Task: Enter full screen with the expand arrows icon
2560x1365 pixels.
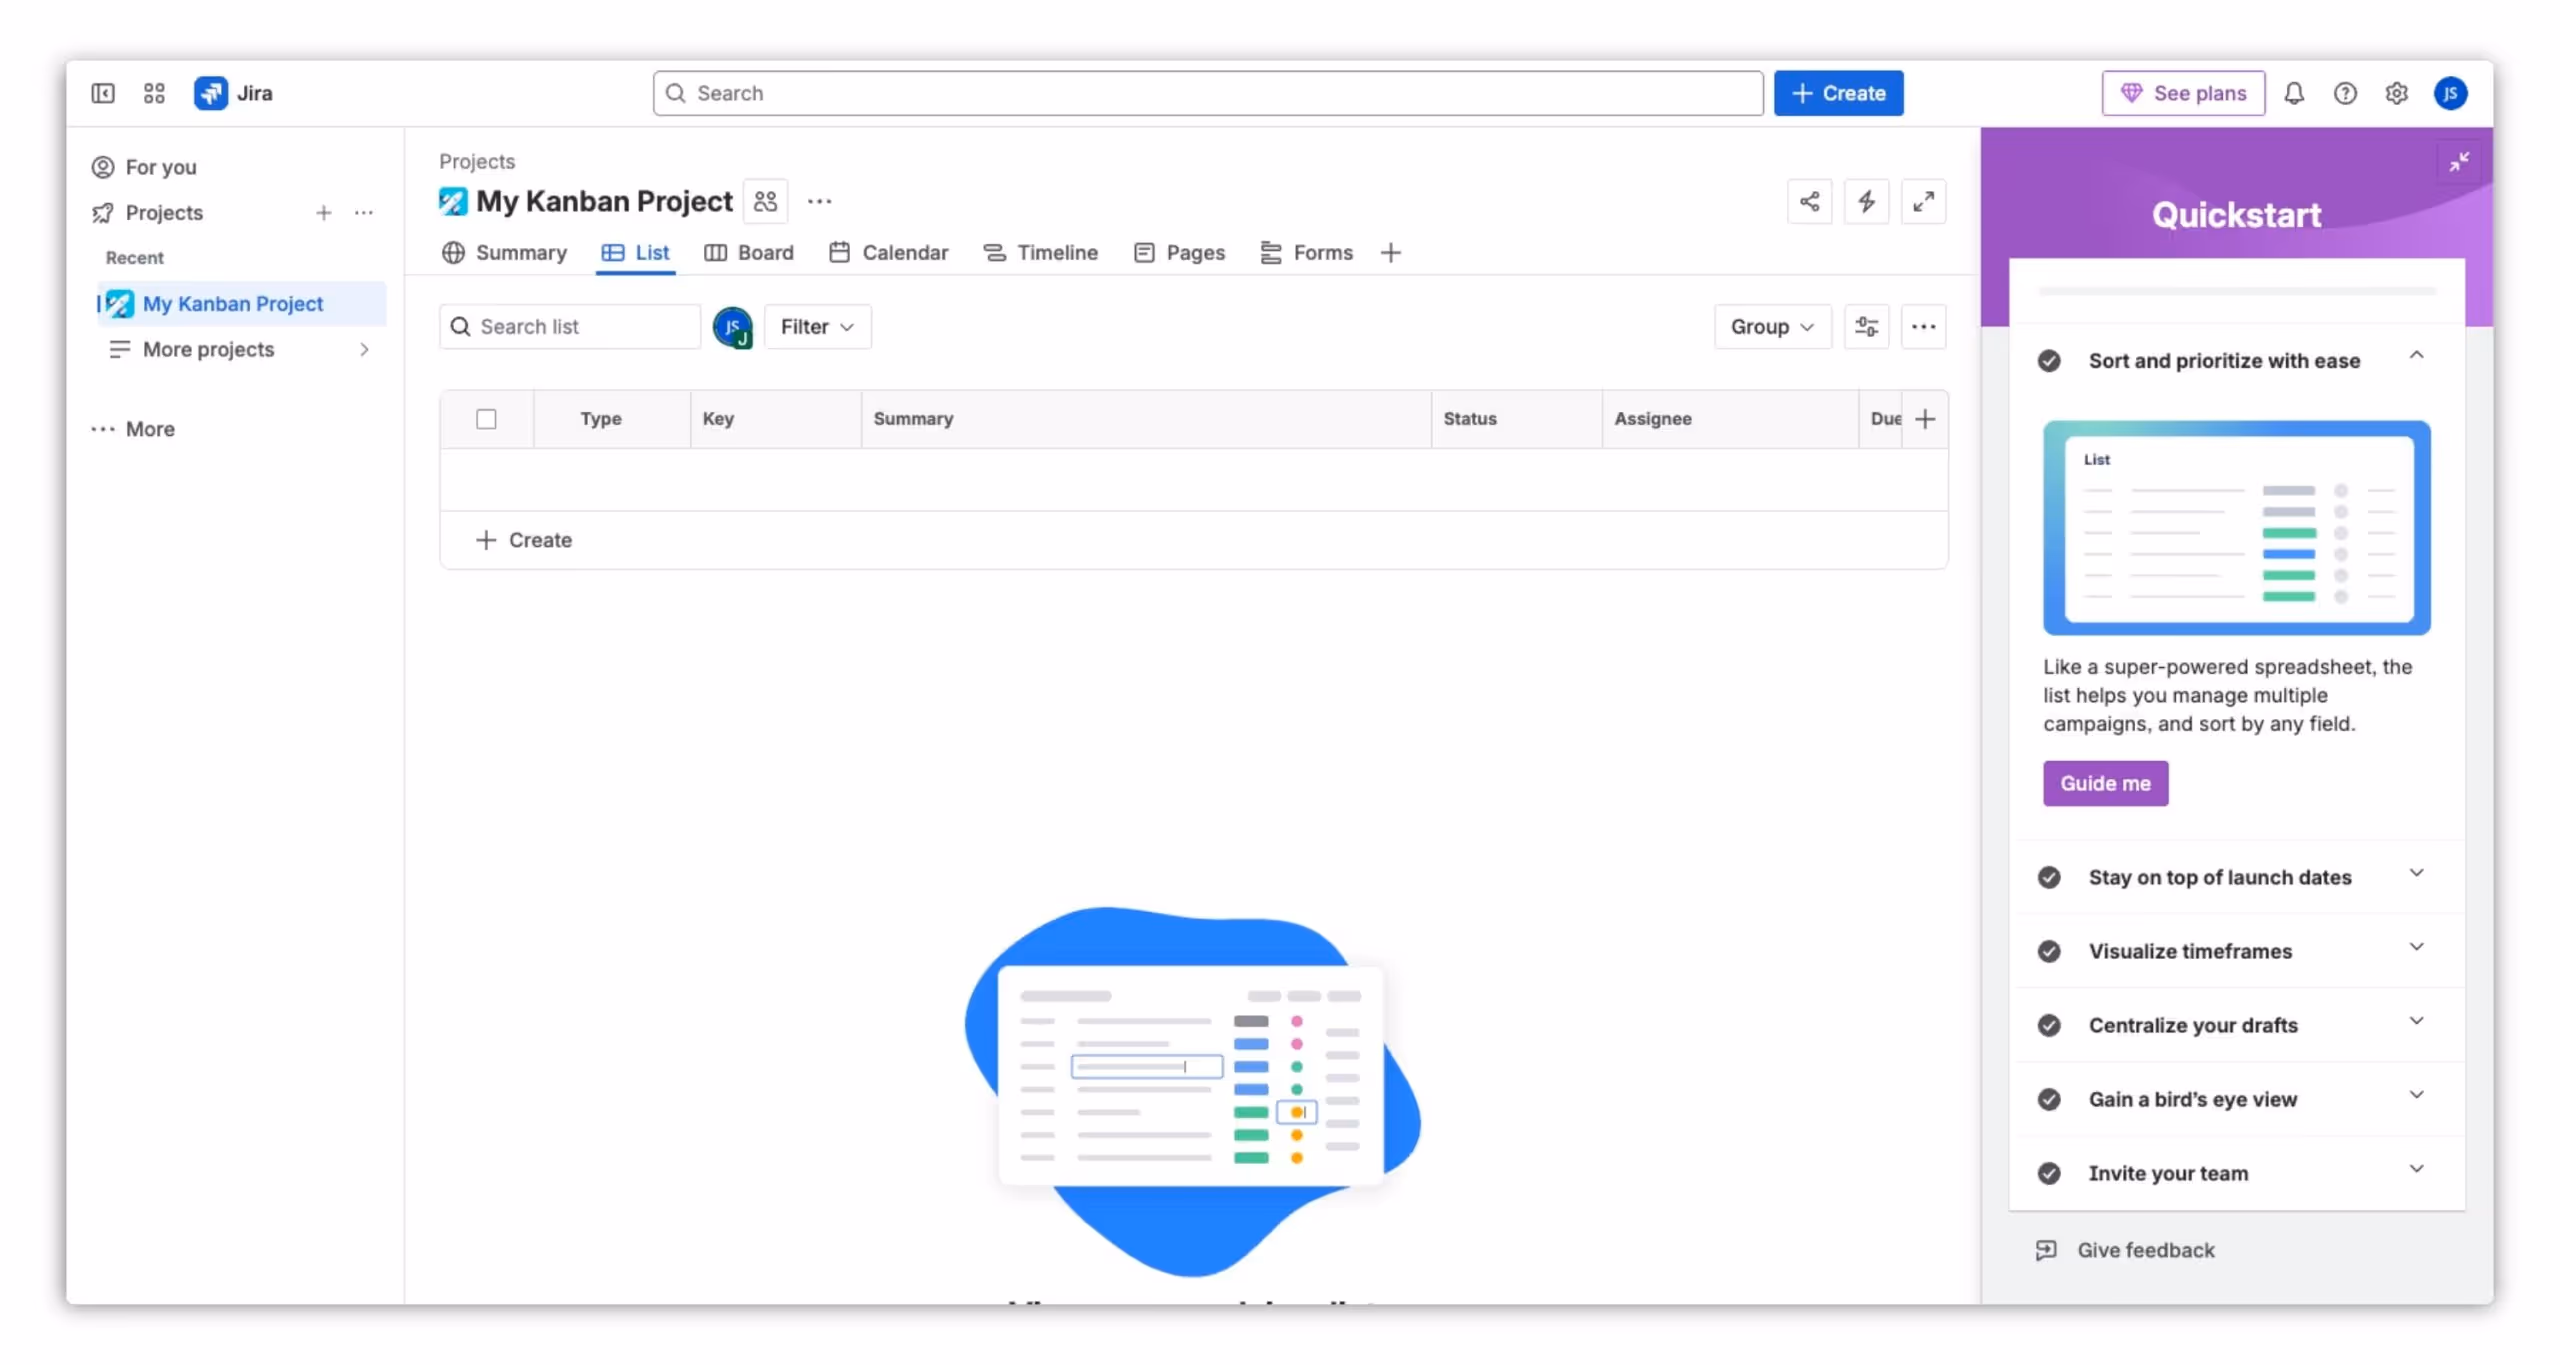Action: (1922, 202)
